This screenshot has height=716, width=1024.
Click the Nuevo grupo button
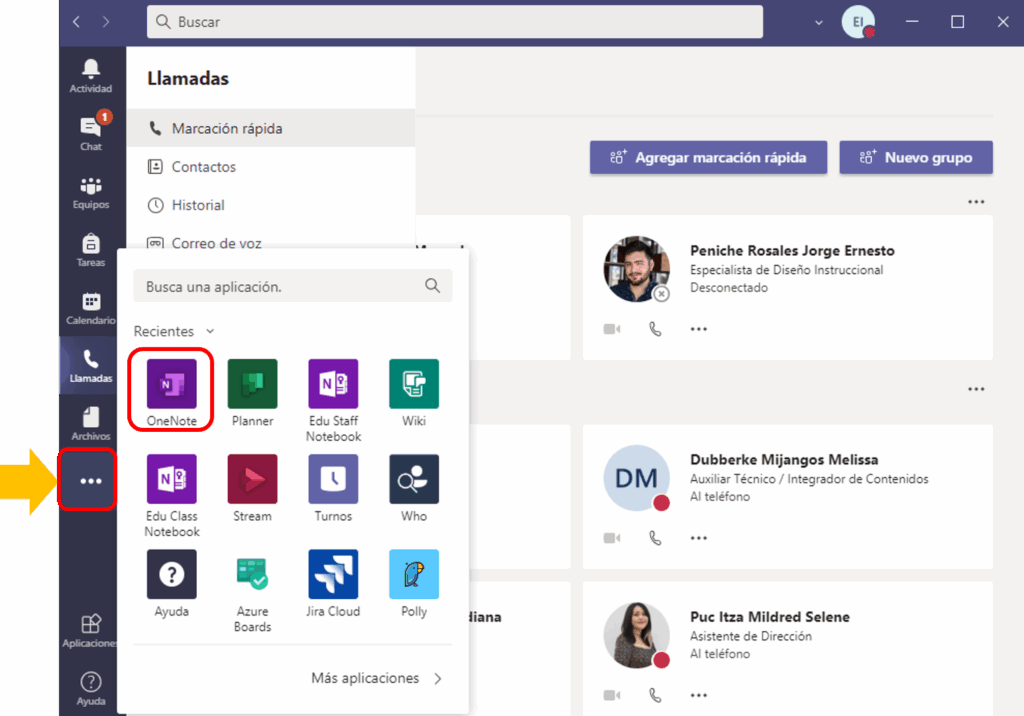(x=915, y=158)
